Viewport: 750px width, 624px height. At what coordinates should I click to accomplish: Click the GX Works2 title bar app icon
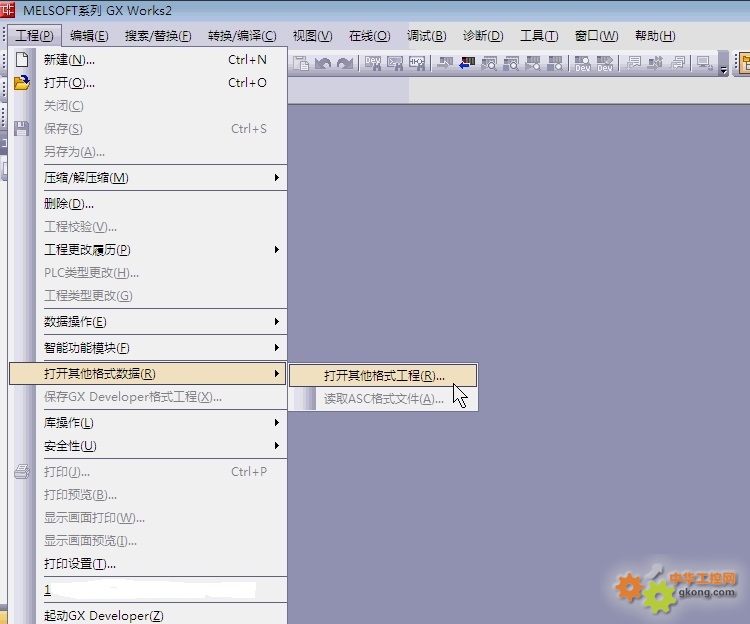pyautogui.click(x=7, y=10)
